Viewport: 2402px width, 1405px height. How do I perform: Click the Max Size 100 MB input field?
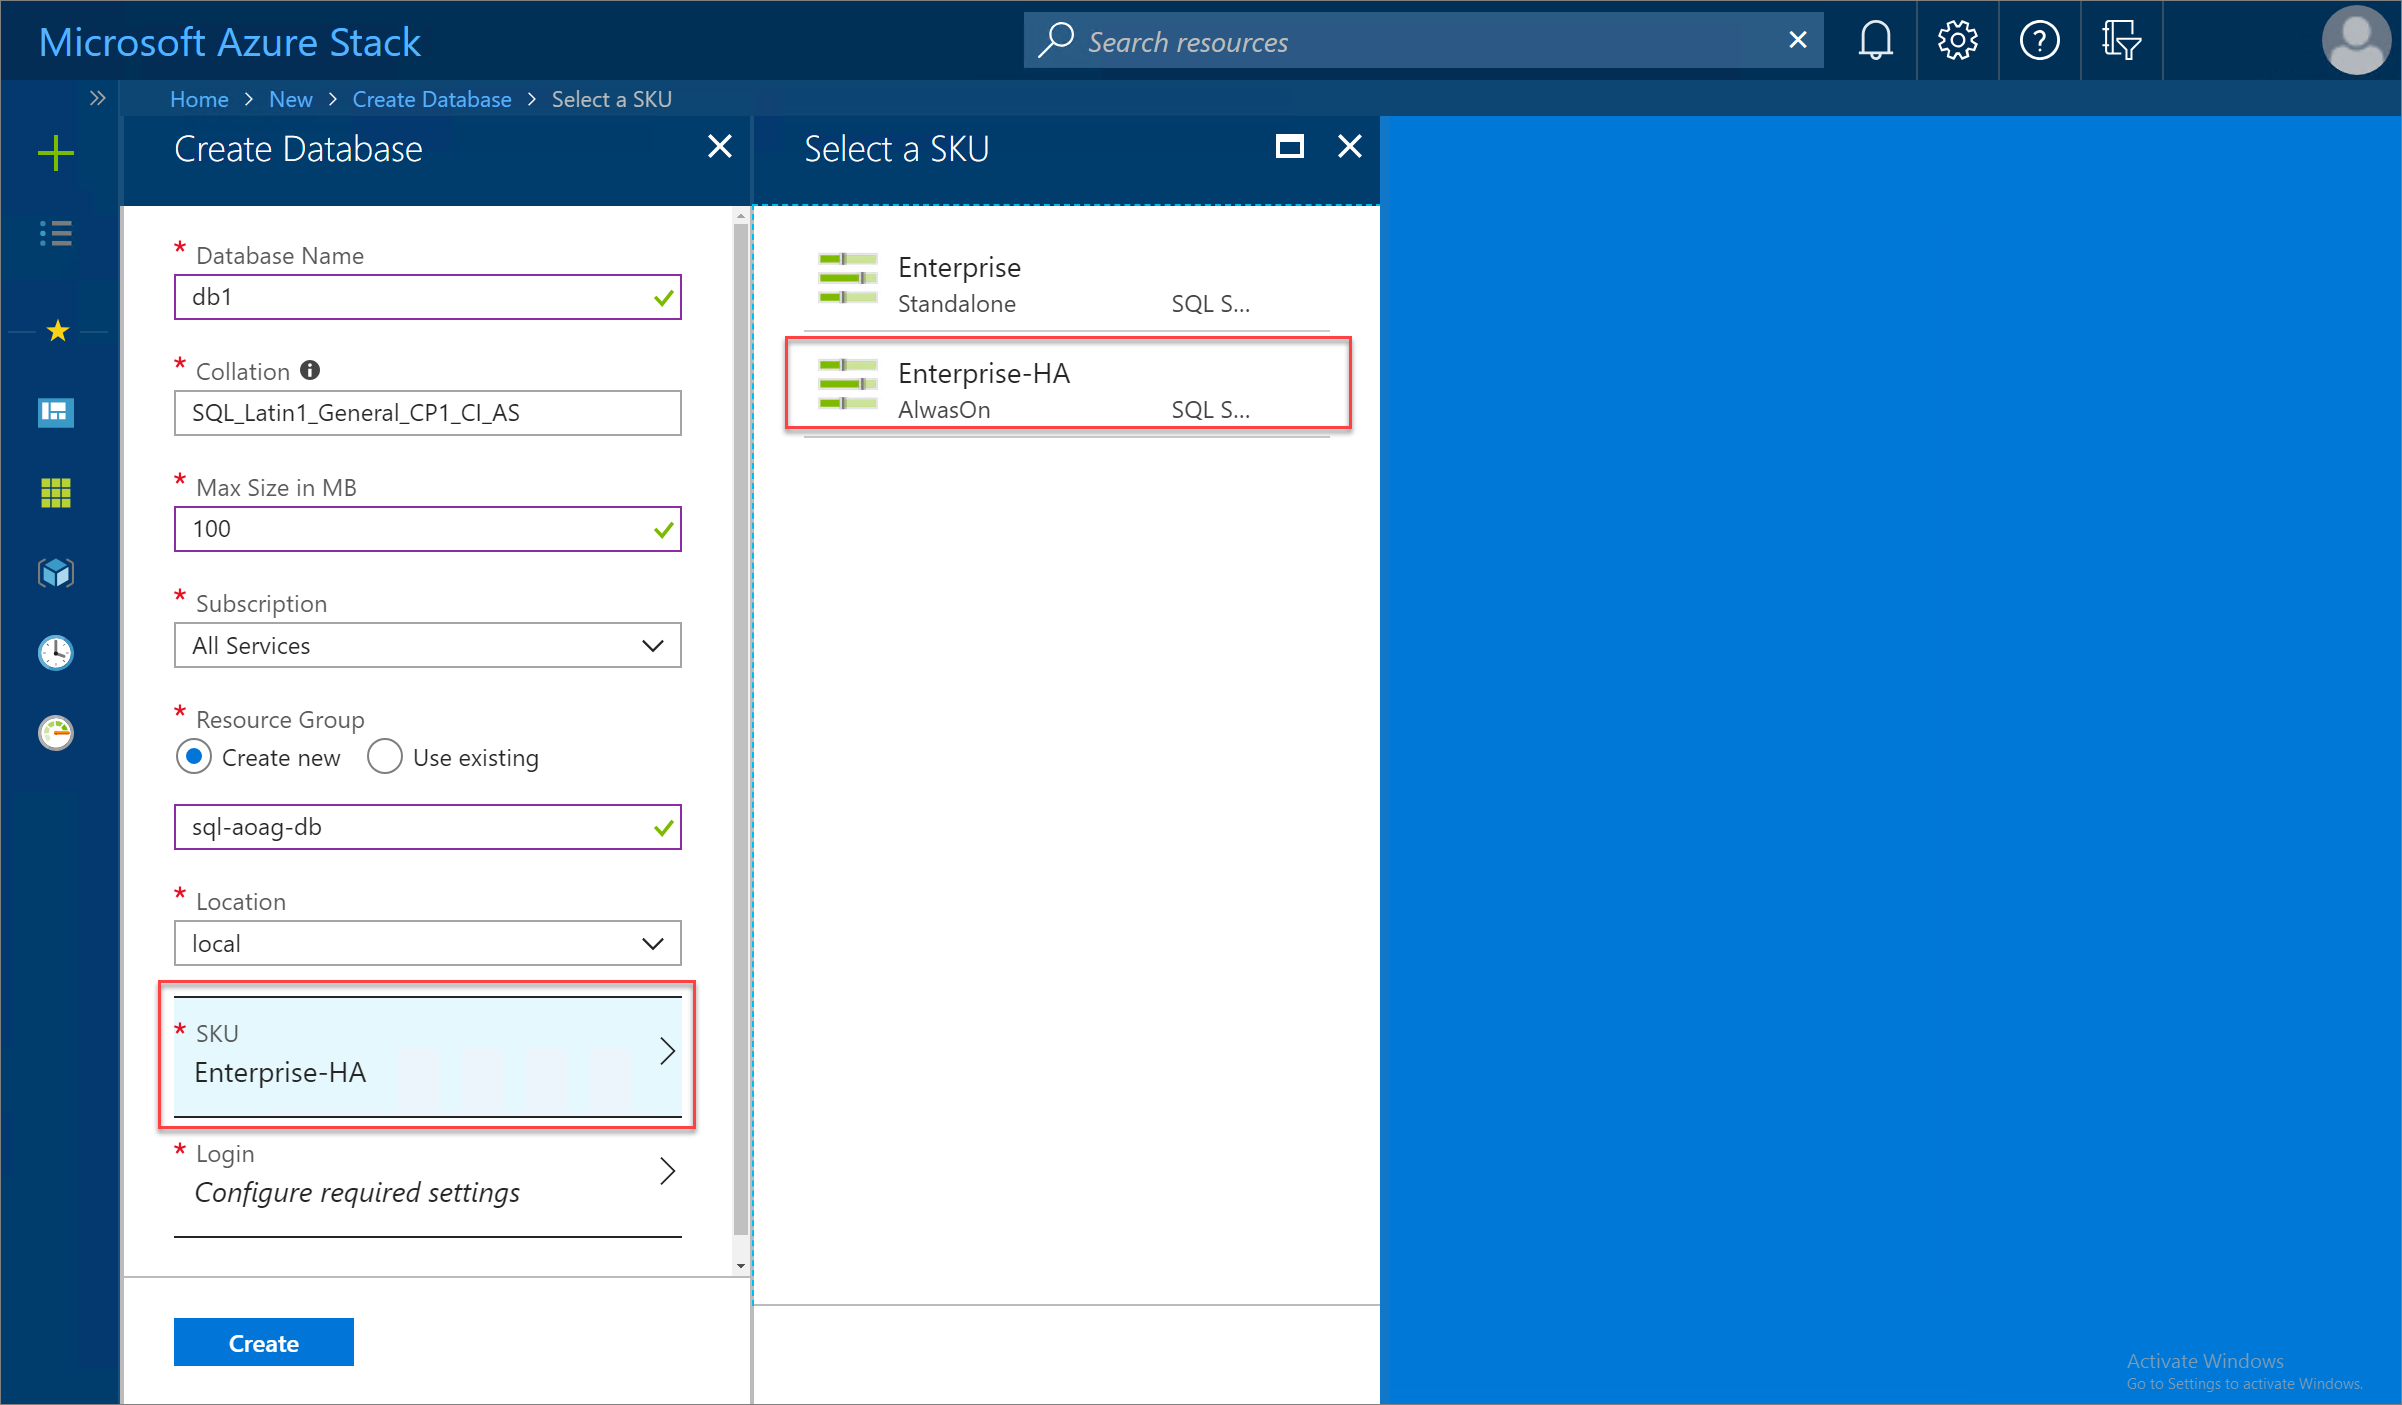tap(427, 529)
